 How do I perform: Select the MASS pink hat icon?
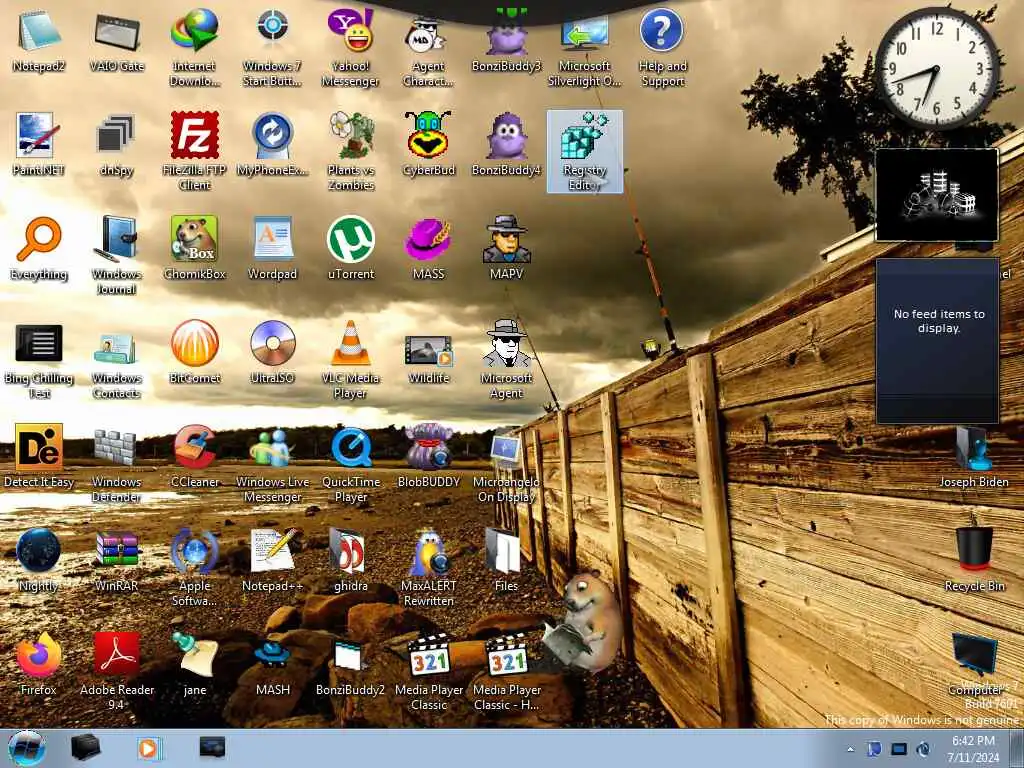pyautogui.click(x=428, y=249)
